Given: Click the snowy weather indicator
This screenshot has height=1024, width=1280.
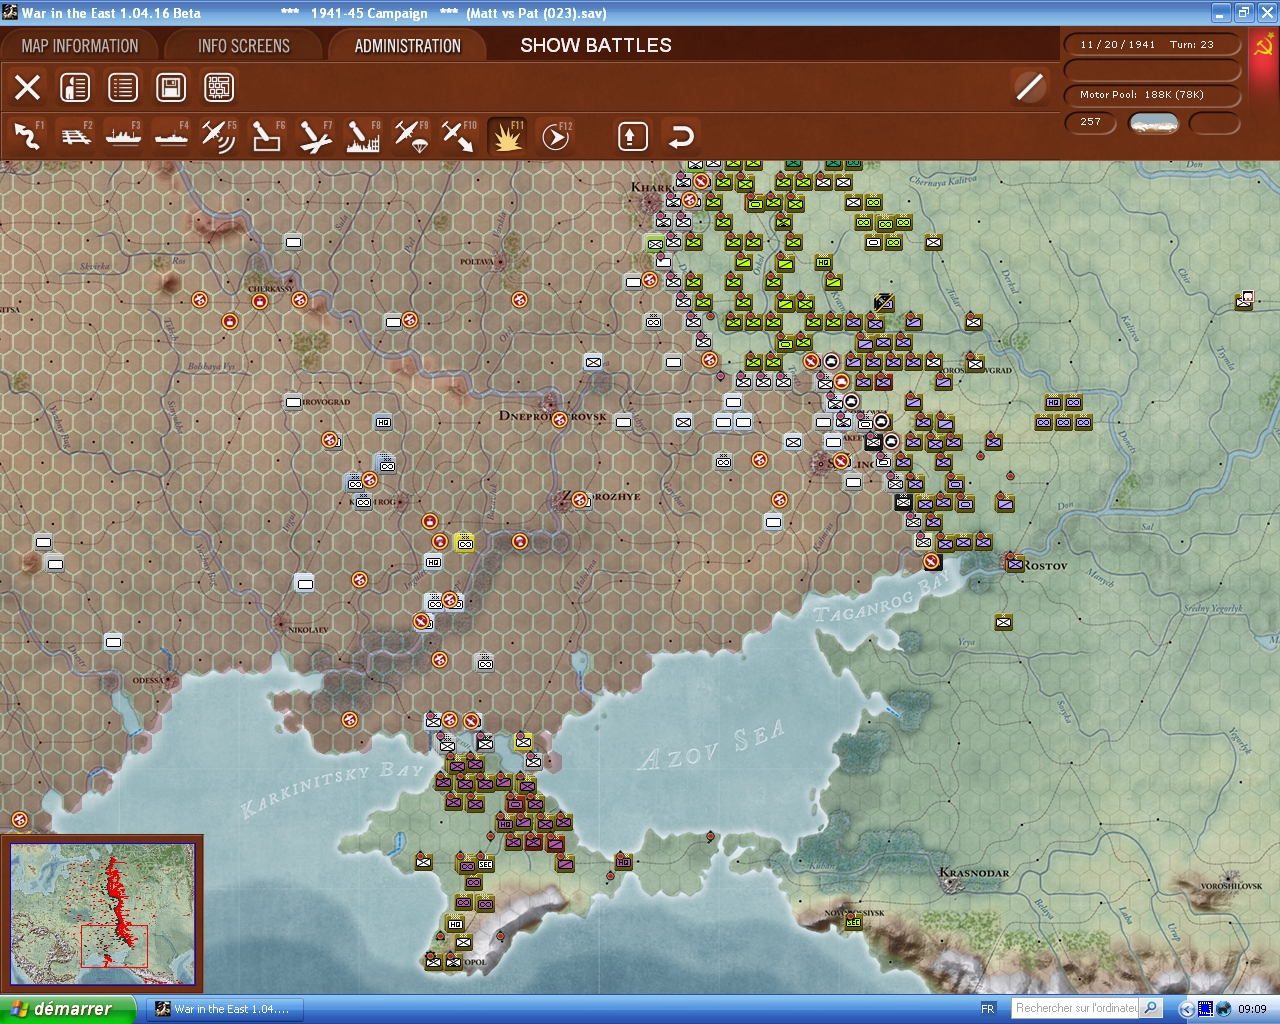Looking at the screenshot, I should tap(1153, 122).
